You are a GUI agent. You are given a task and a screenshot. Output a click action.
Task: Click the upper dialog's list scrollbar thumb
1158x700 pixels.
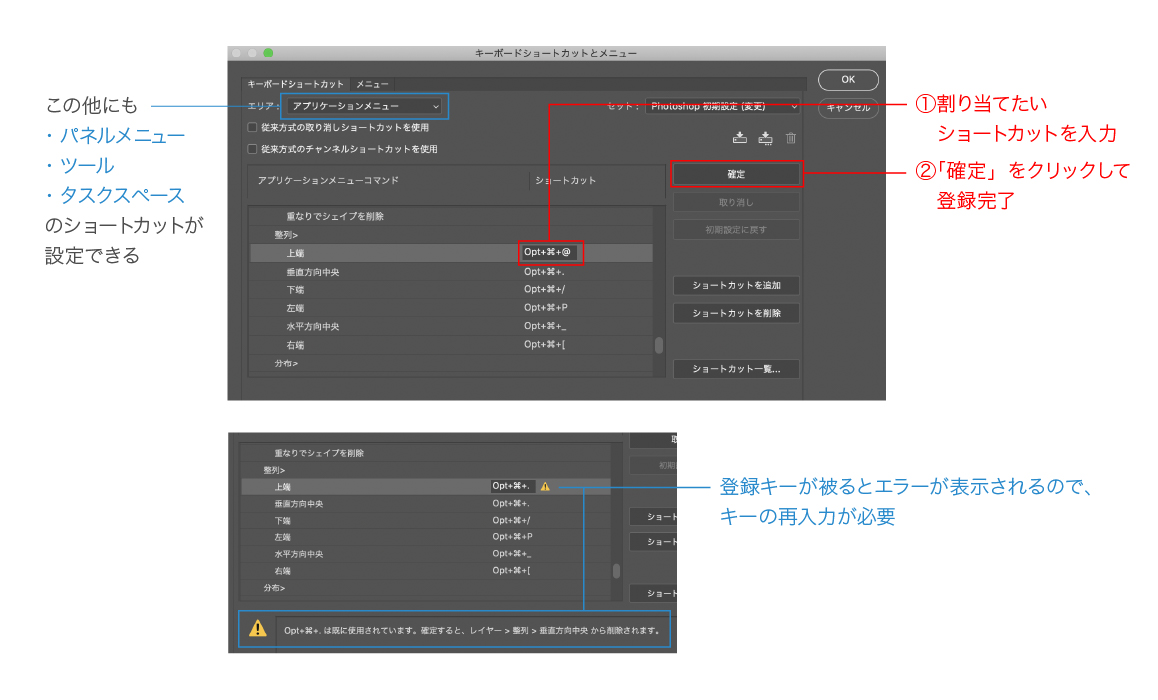(x=659, y=345)
